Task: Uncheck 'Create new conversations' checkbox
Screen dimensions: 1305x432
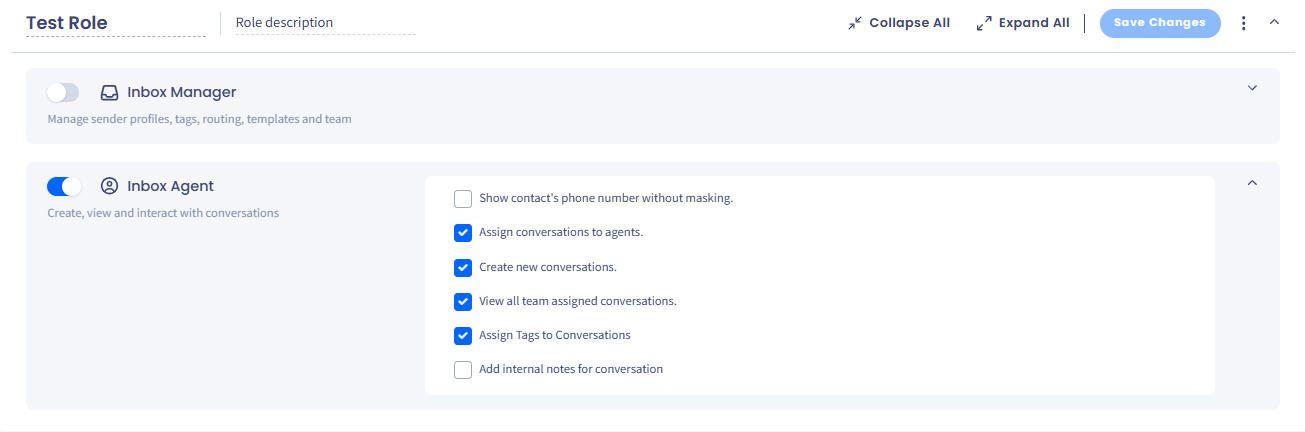Action: [x=463, y=267]
